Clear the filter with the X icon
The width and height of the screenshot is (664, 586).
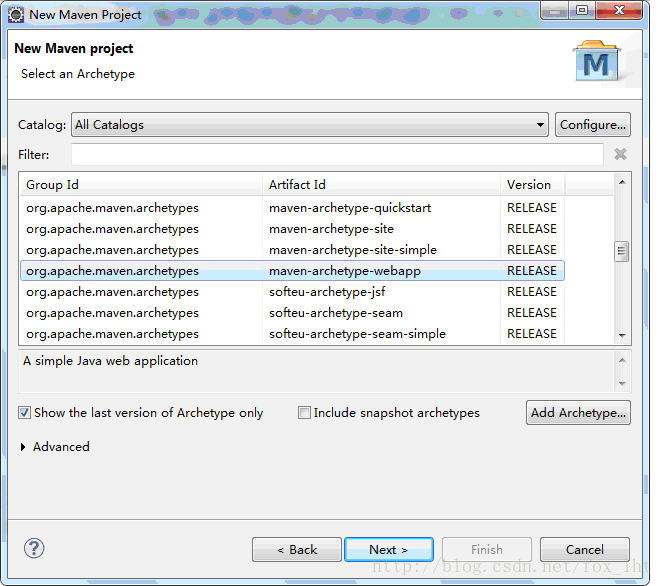[620, 154]
